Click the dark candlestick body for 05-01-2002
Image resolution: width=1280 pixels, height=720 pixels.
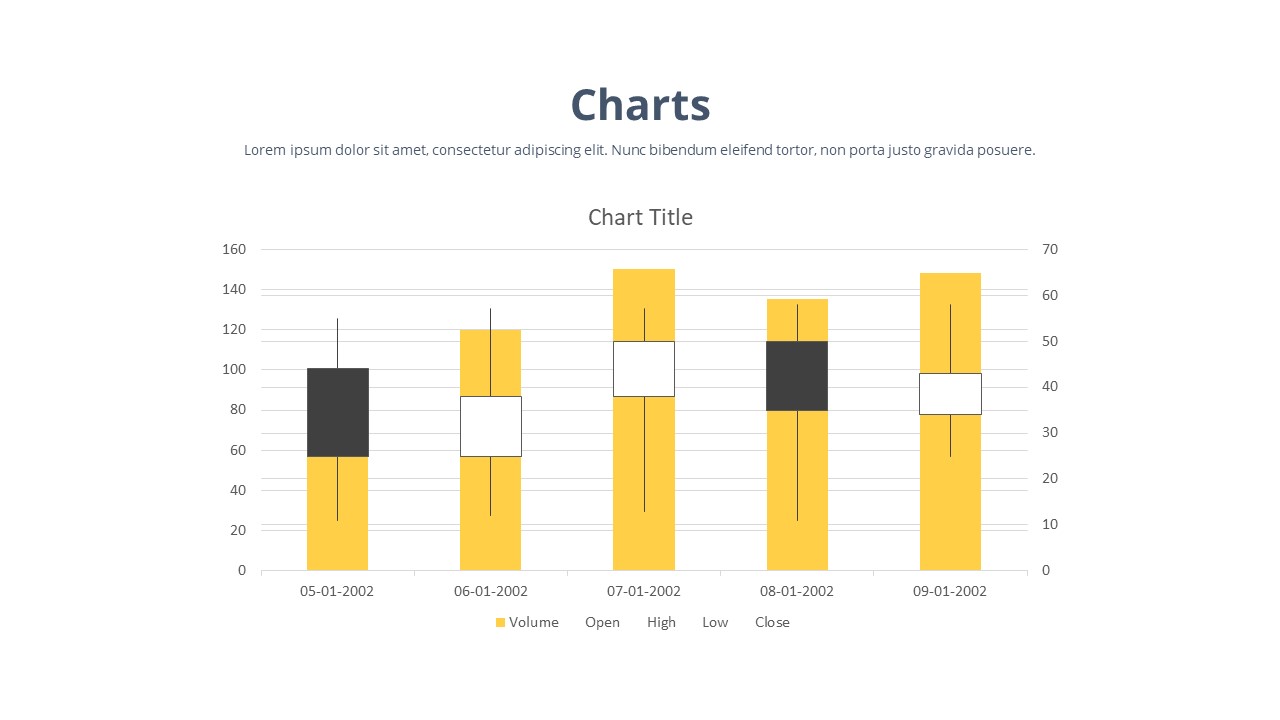[x=337, y=412]
